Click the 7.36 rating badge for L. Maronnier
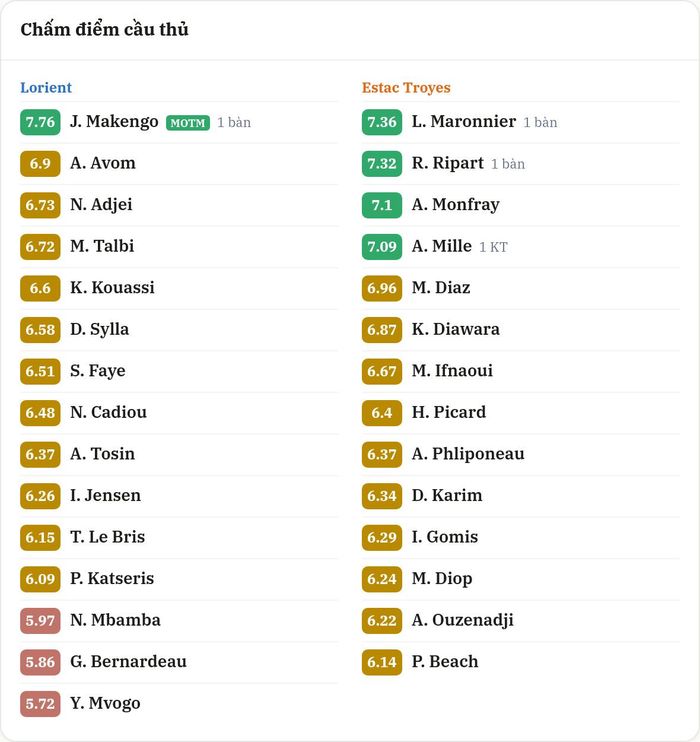Viewport: 700px width, 742px height. click(382, 122)
